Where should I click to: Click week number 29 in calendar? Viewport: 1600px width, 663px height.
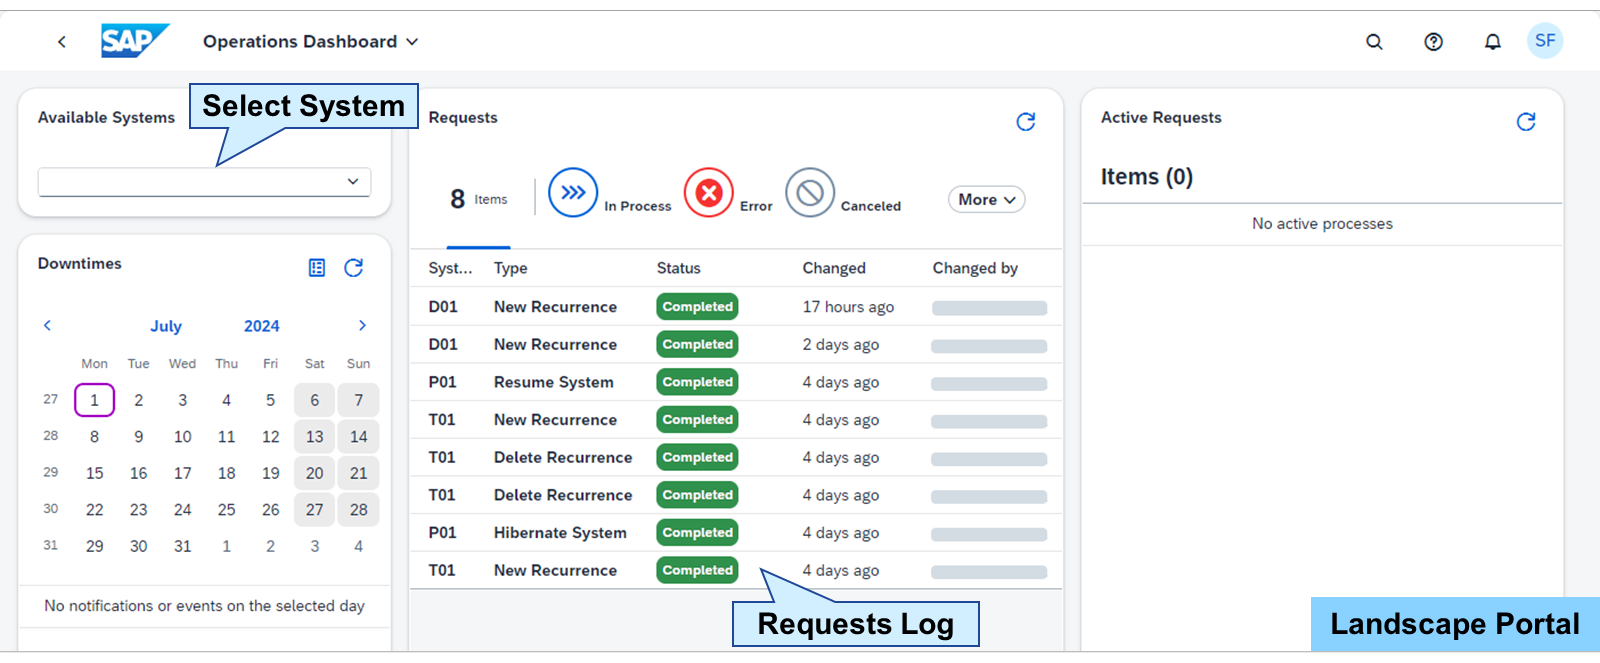pos(51,472)
